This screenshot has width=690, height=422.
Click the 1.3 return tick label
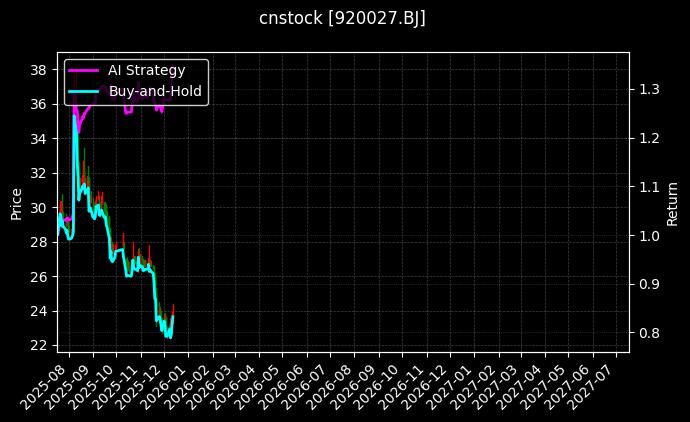[651, 89]
